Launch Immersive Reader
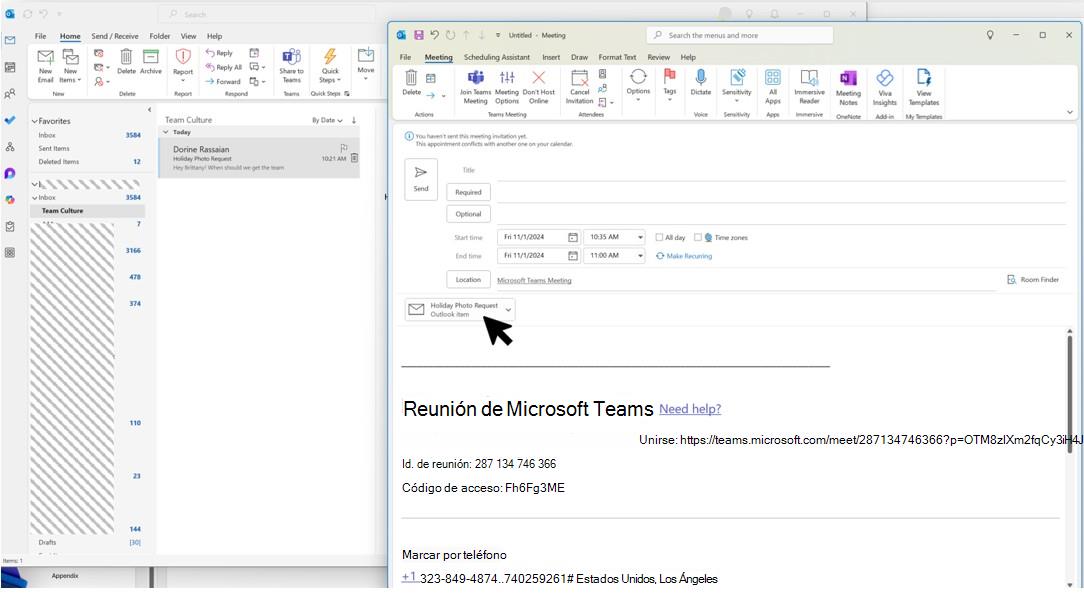The image size is (1084, 597). [x=809, y=87]
